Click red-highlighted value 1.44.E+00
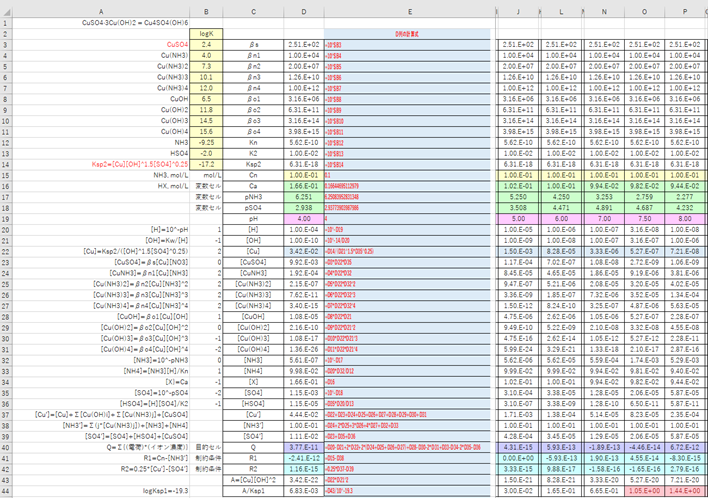708x498 pixels. pyautogui.click(x=685, y=491)
